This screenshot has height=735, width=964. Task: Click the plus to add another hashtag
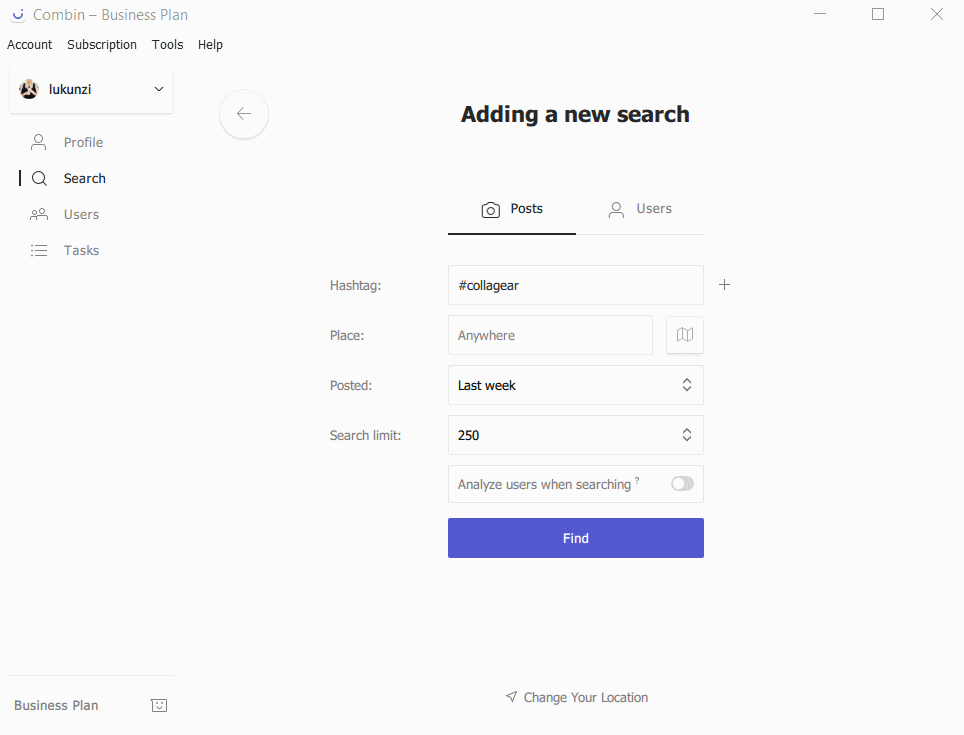724,284
